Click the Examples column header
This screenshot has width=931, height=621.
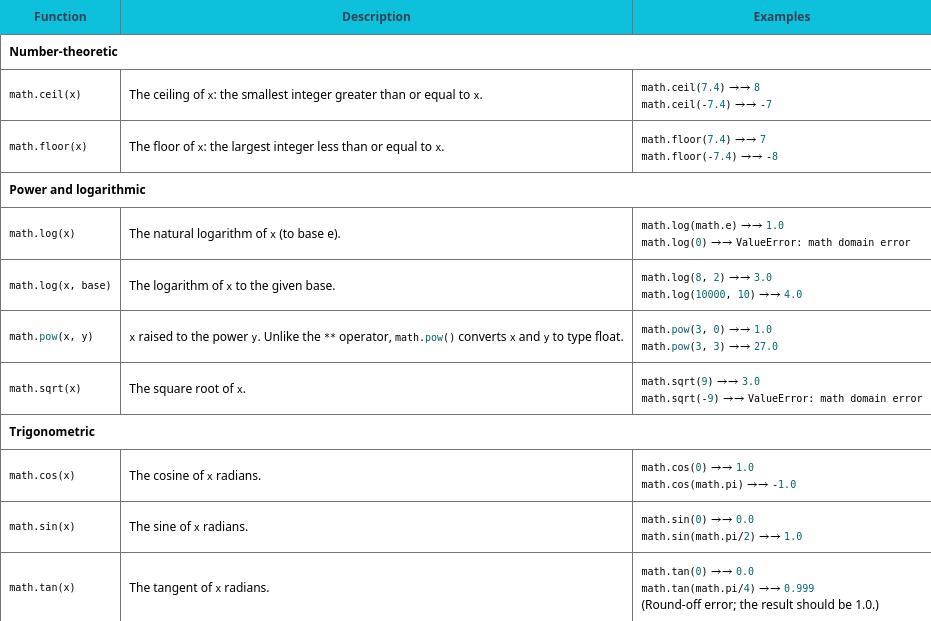point(781,17)
